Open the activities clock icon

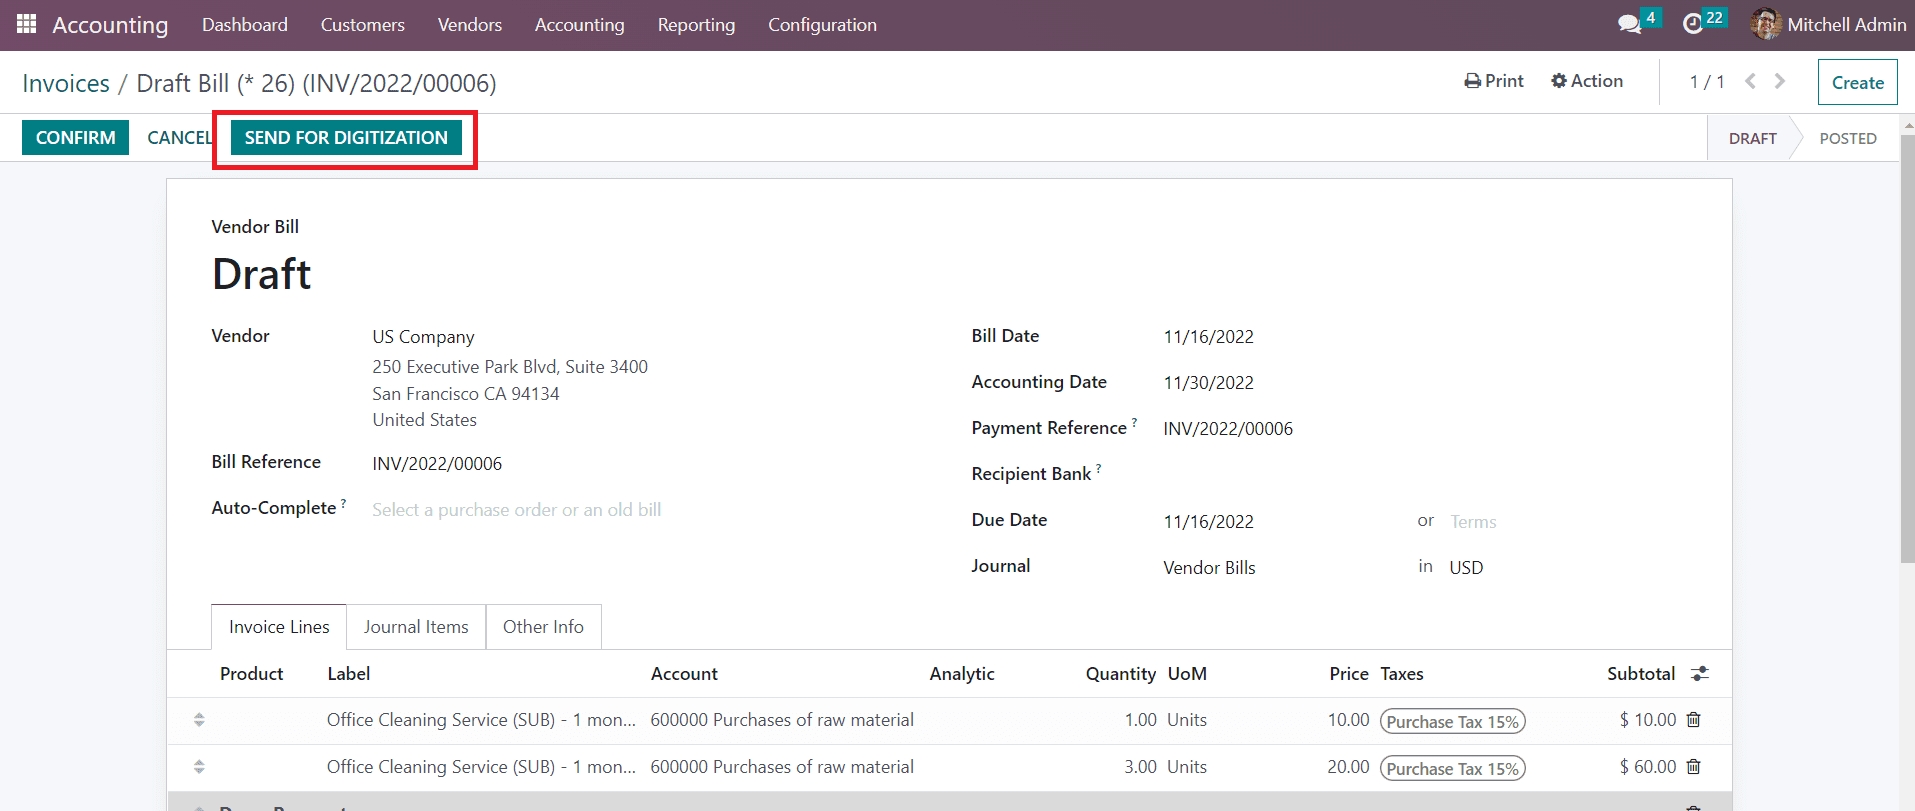click(x=1692, y=24)
